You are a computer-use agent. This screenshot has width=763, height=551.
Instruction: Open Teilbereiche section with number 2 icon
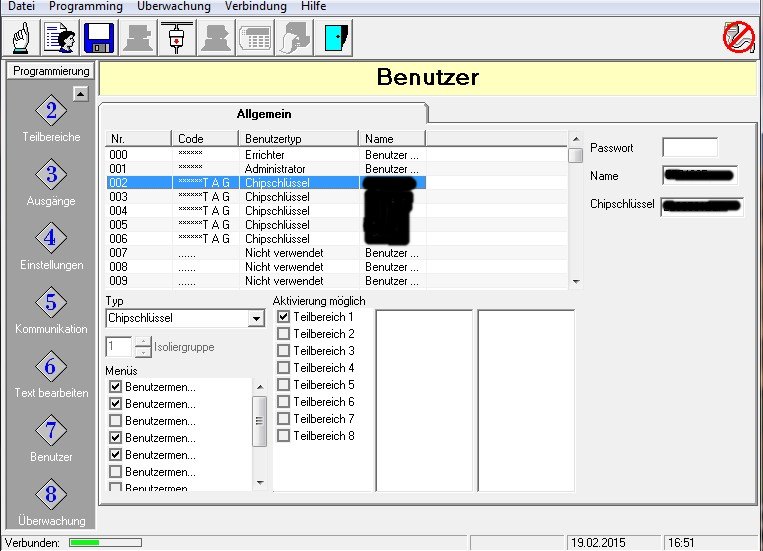tap(51, 112)
